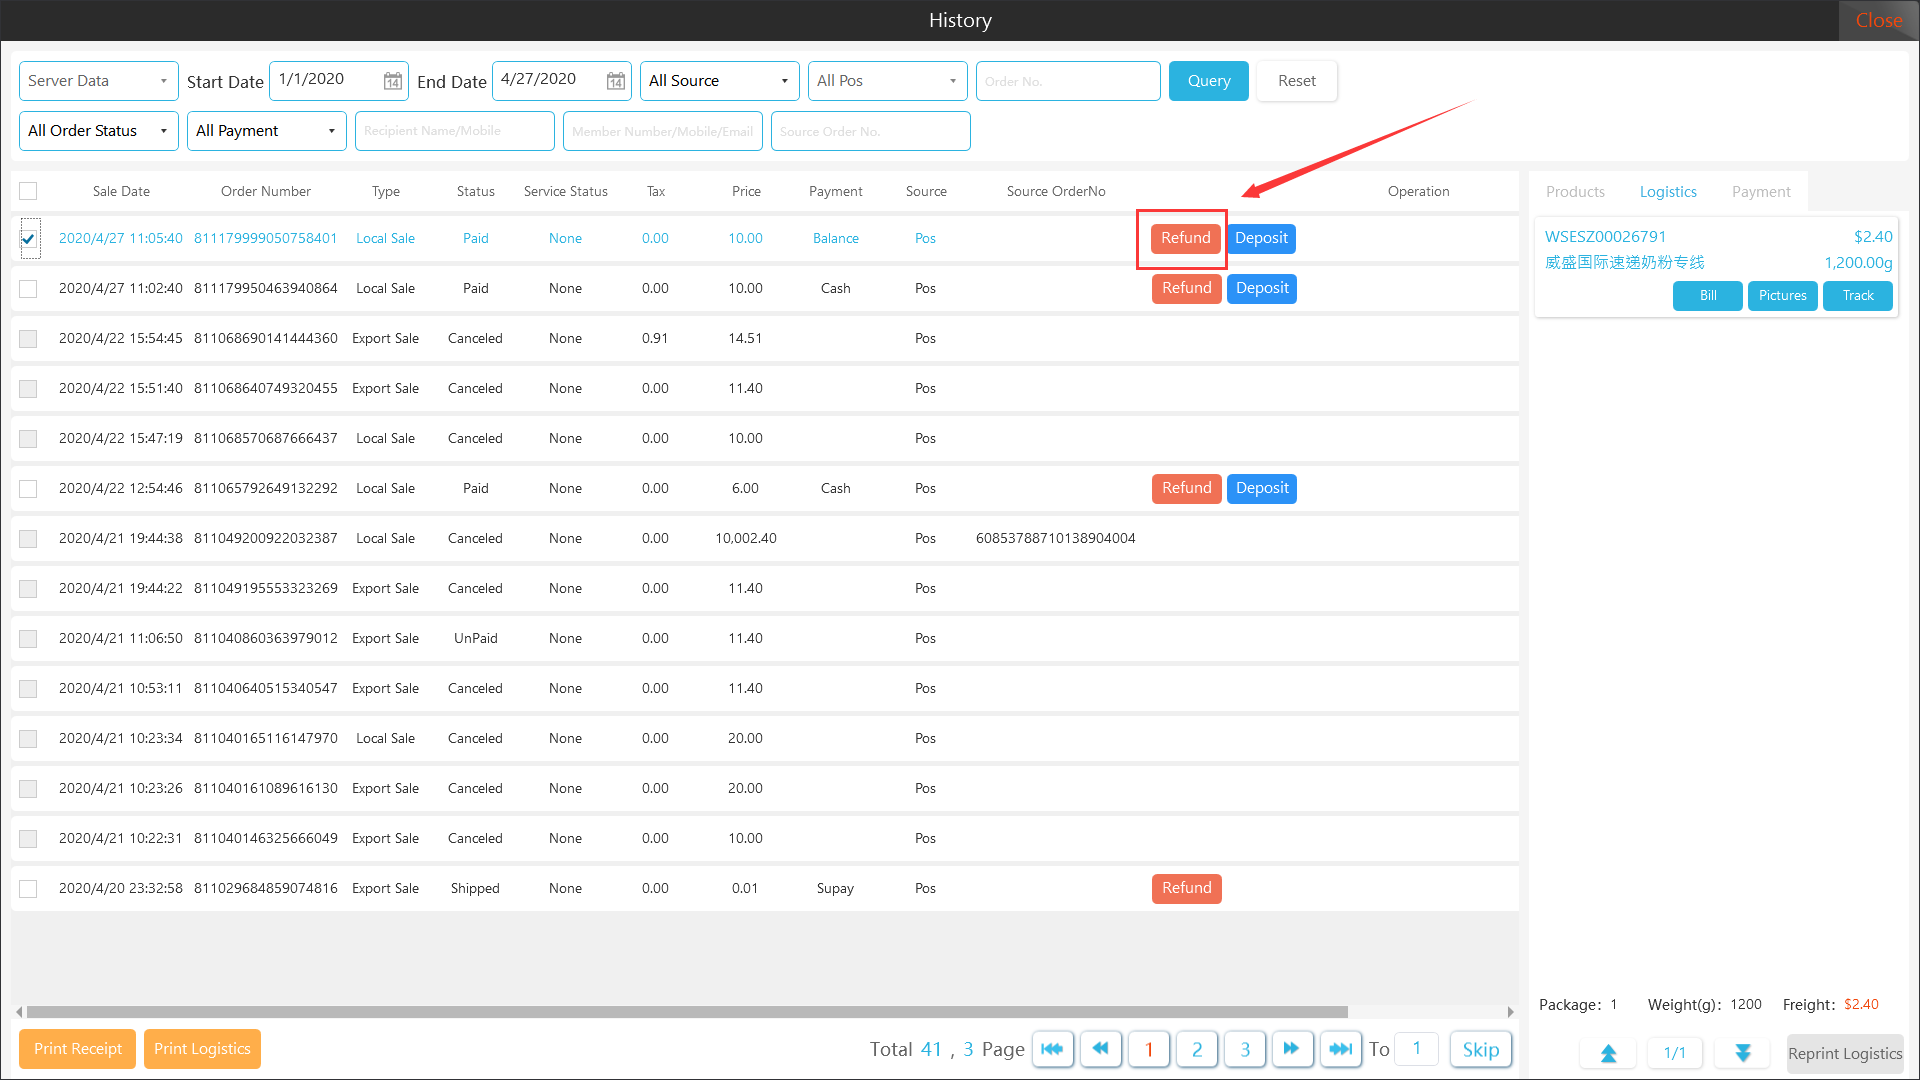Click the logistics panel down arrow icon
Image resolution: width=1920 pixels, height=1080 pixels.
[1743, 1053]
